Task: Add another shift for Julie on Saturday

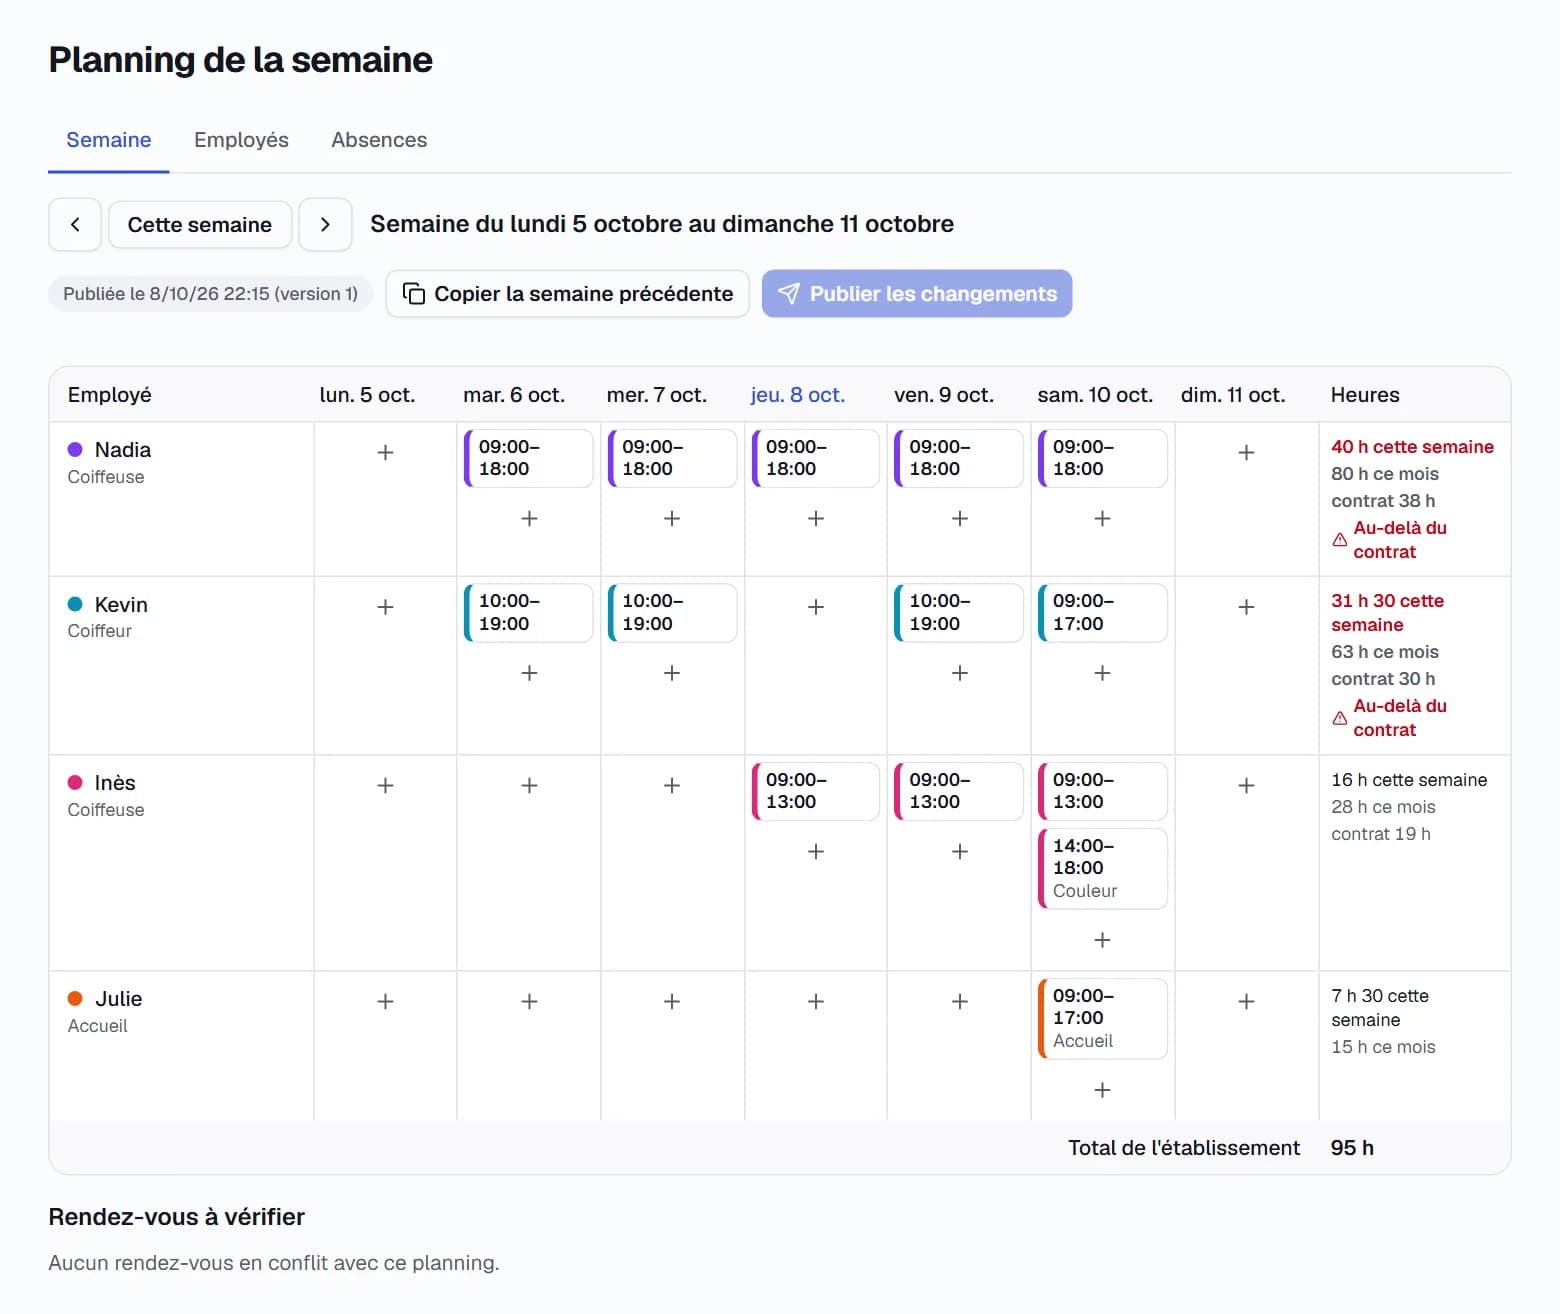Action: (1102, 1090)
